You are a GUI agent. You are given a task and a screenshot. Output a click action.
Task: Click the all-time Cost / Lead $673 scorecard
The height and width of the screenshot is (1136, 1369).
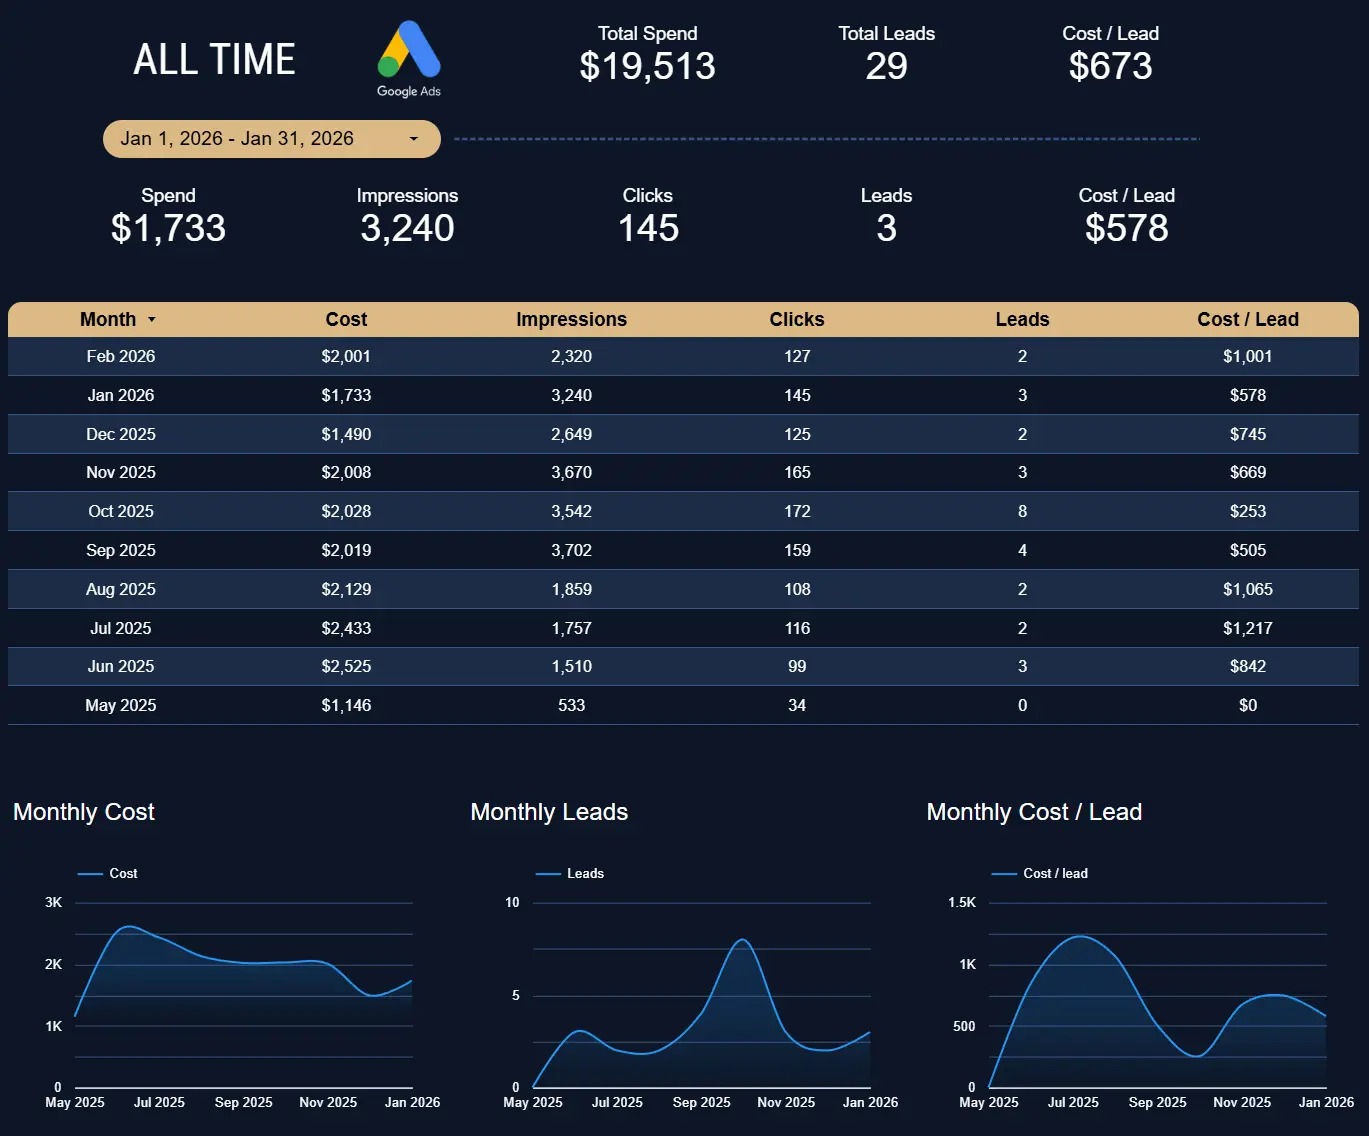tap(1110, 66)
